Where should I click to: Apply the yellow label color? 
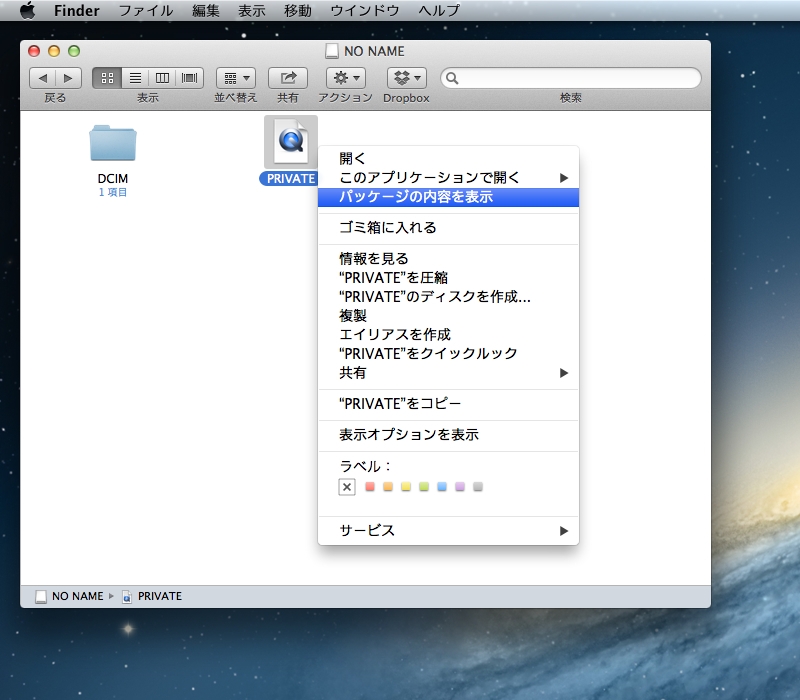point(406,487)
